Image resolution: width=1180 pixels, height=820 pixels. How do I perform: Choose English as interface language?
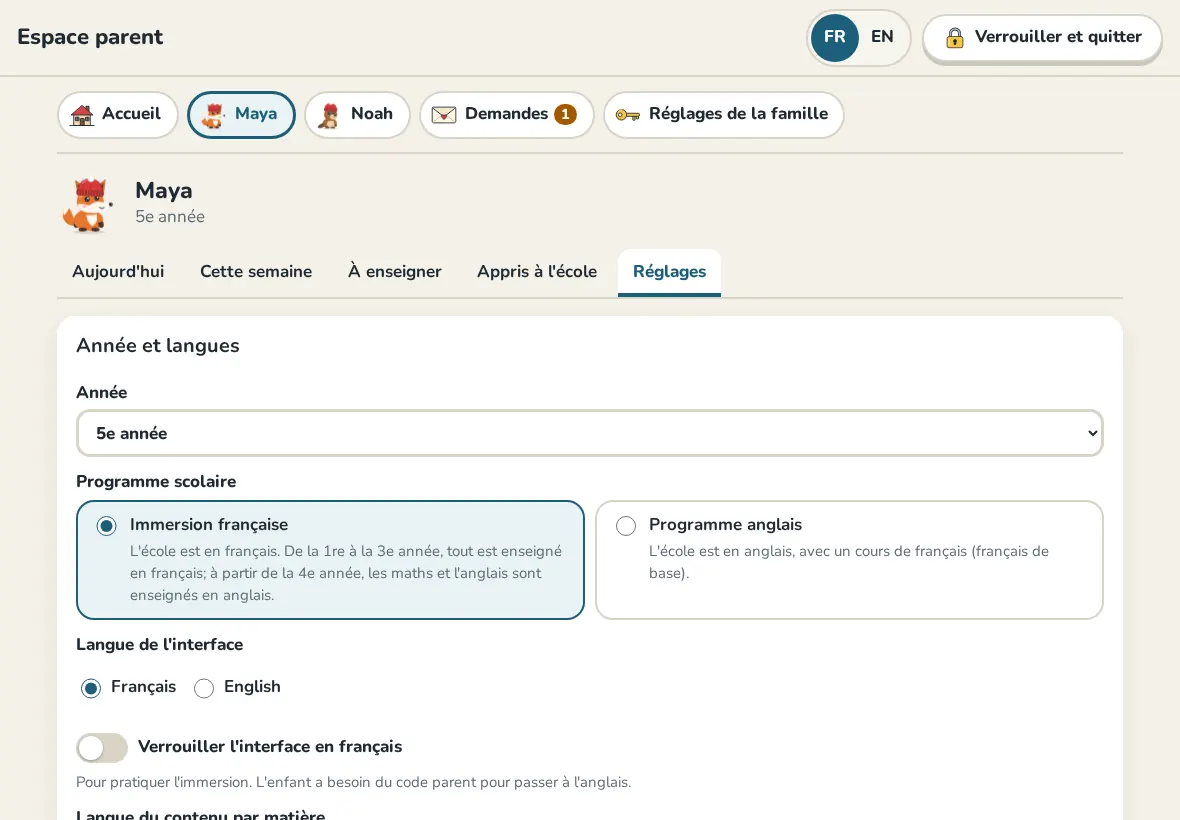(x=204, y=688)
